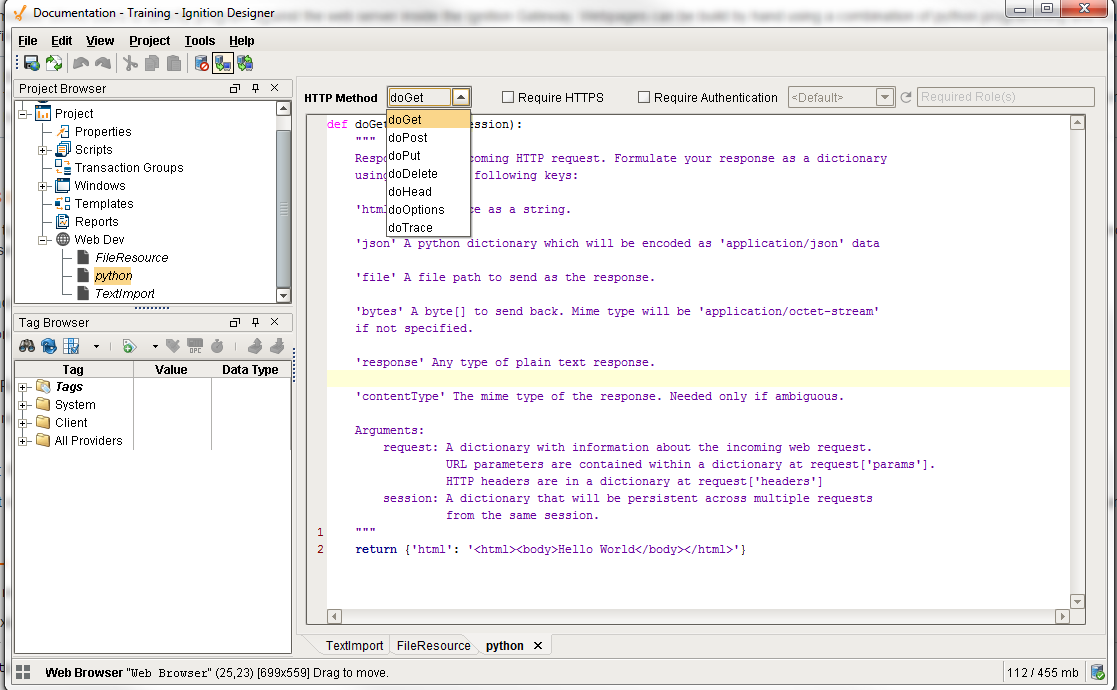
Task: Select the search binoculars icon in Tag Browser
Action: [x=27, y=345]
